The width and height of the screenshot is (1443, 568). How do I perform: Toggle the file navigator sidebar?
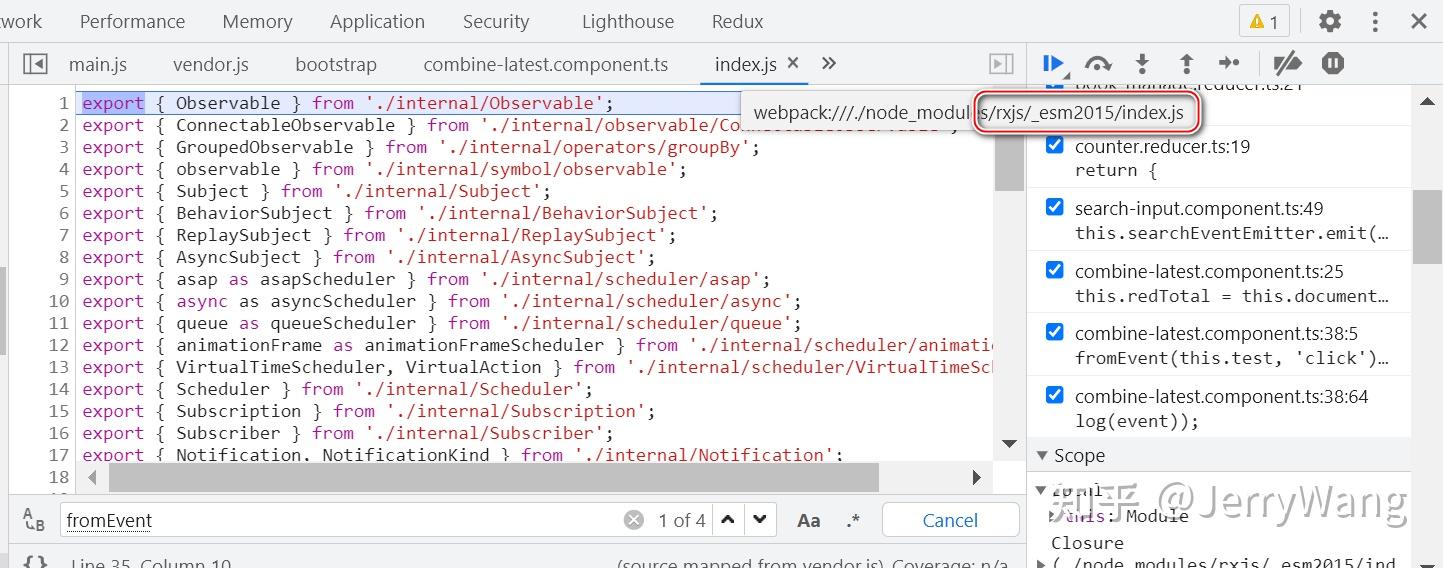tap(35, 64)
